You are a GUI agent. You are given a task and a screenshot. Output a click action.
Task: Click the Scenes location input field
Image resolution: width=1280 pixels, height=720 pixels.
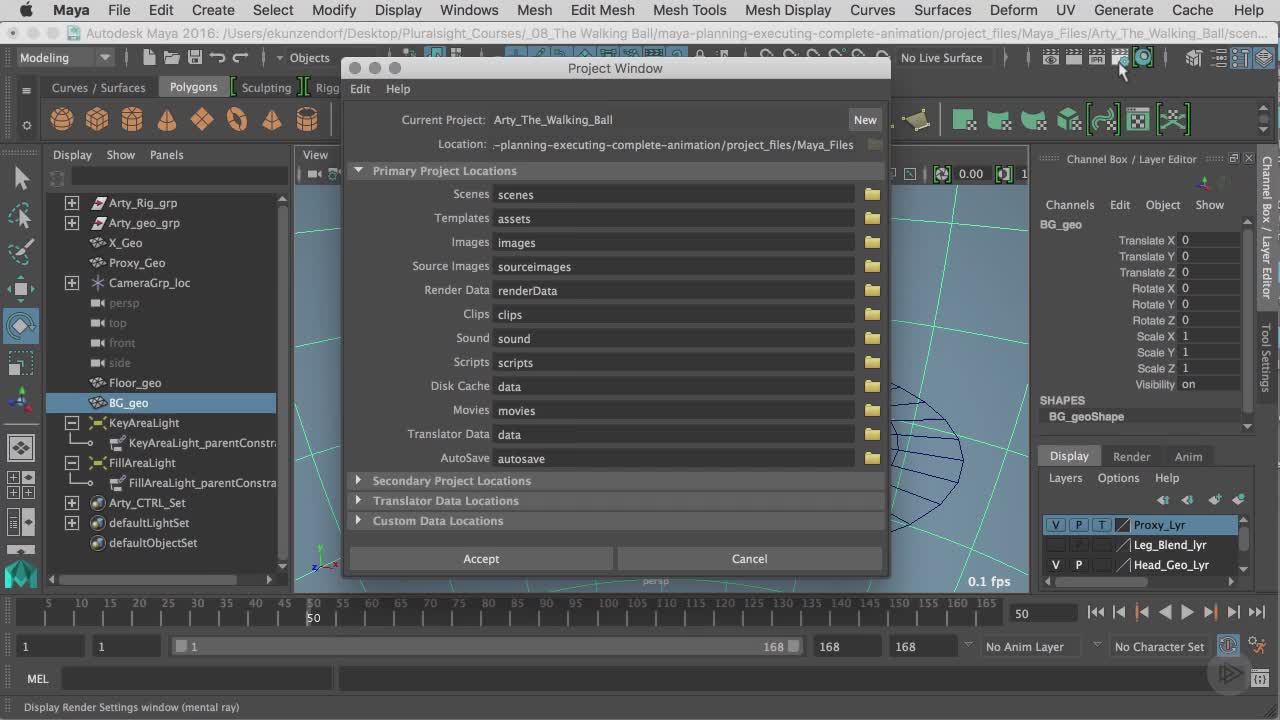tap(674, 195)
